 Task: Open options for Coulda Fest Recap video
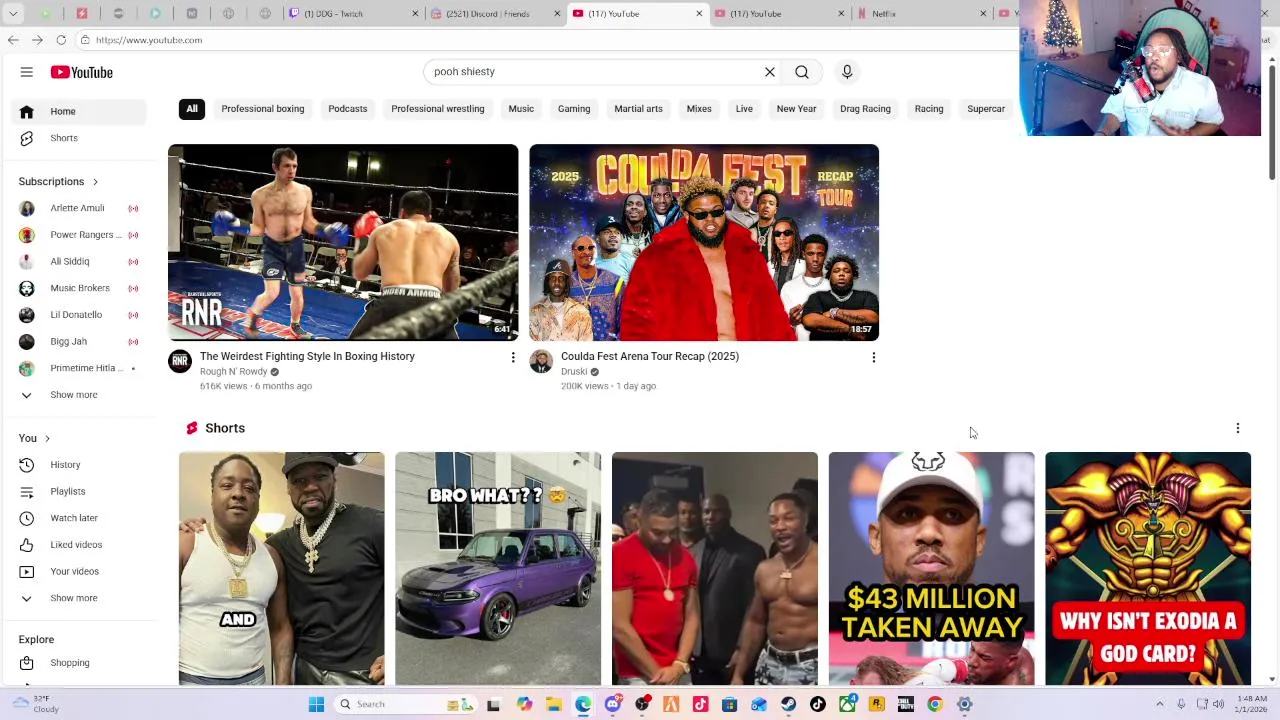(x=874, y=357)
